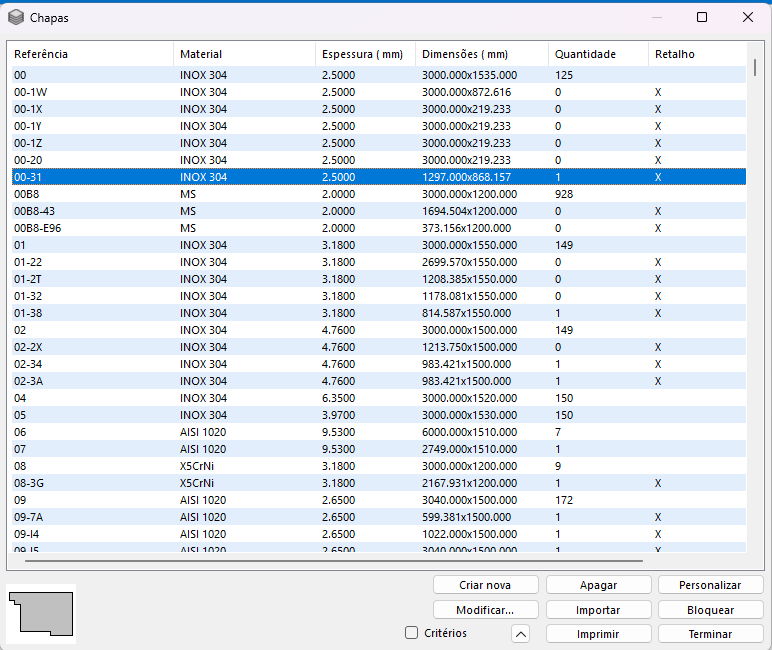This screenshot has width=772, height=650.
Task: Select row with reference 00
Action: pos(379,75)
